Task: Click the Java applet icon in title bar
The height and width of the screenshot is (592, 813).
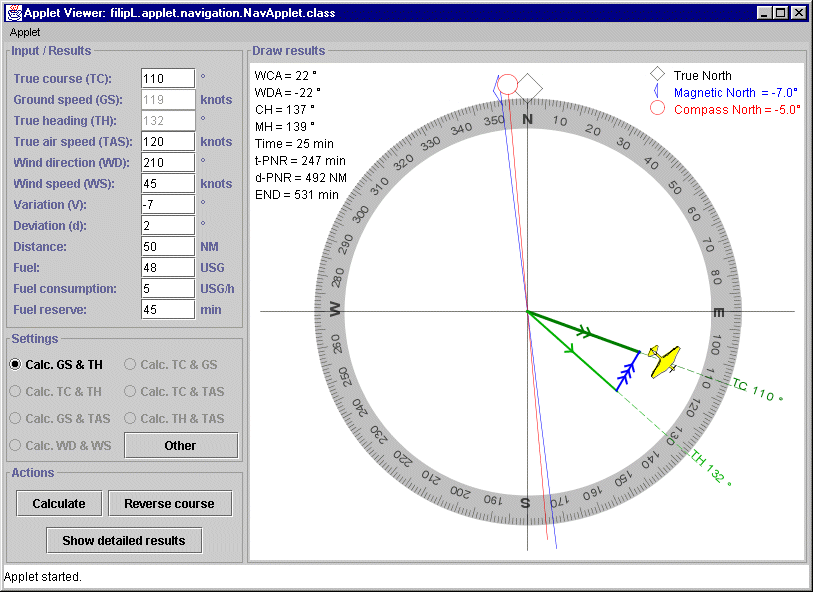Action: pos(13,13)
